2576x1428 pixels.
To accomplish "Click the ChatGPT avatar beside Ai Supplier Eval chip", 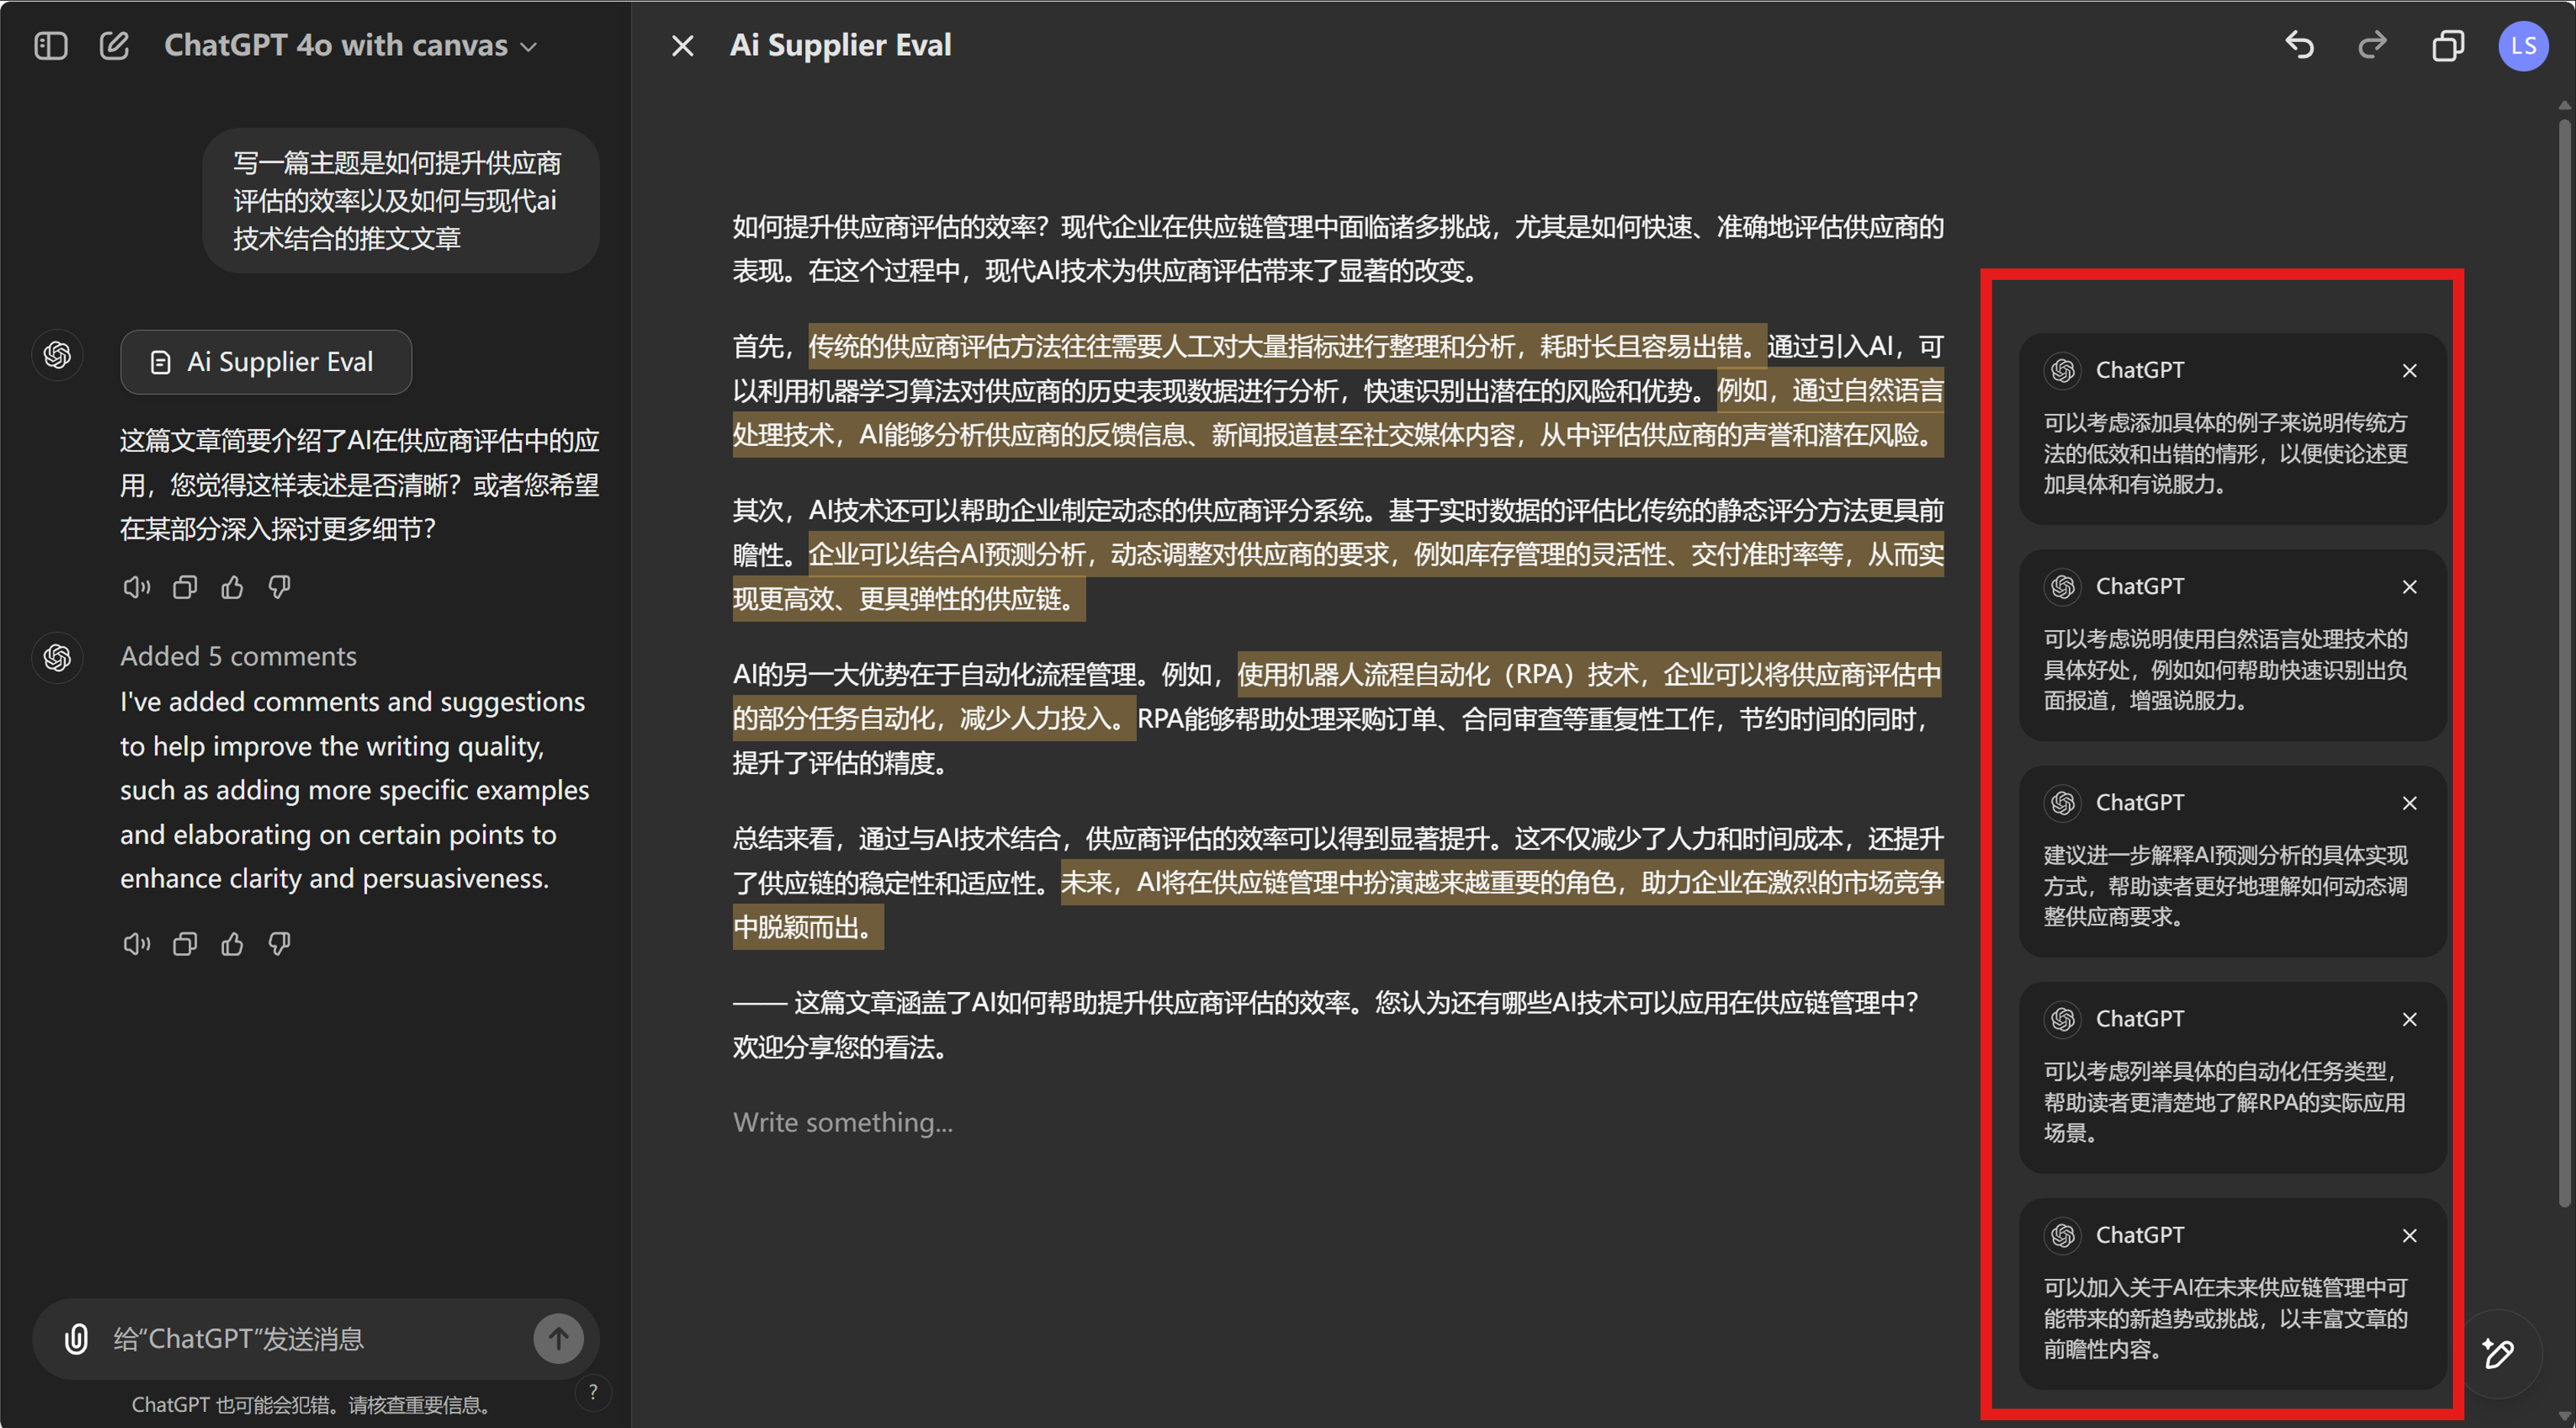I will [57, 355].
